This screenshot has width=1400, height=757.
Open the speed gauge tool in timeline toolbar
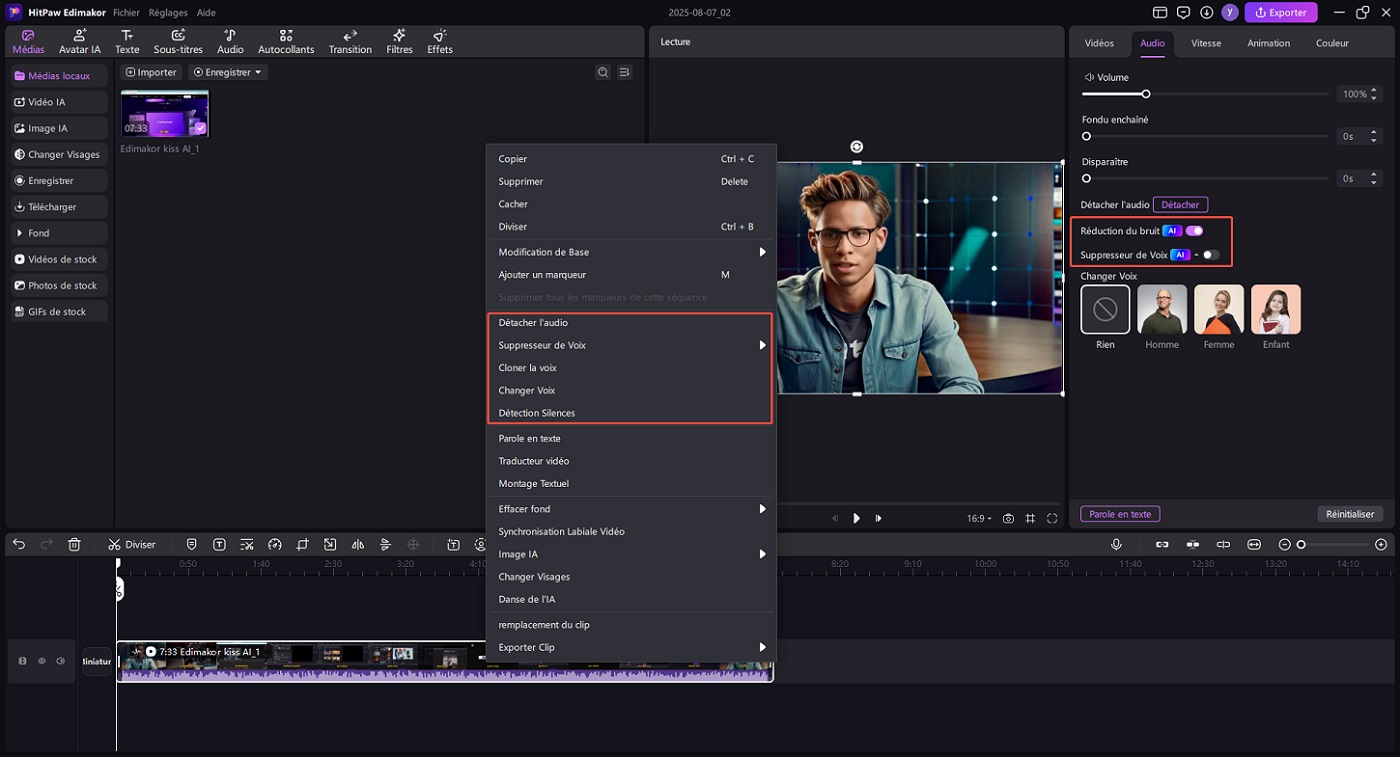pyautogui.click(x=275, y=545)
